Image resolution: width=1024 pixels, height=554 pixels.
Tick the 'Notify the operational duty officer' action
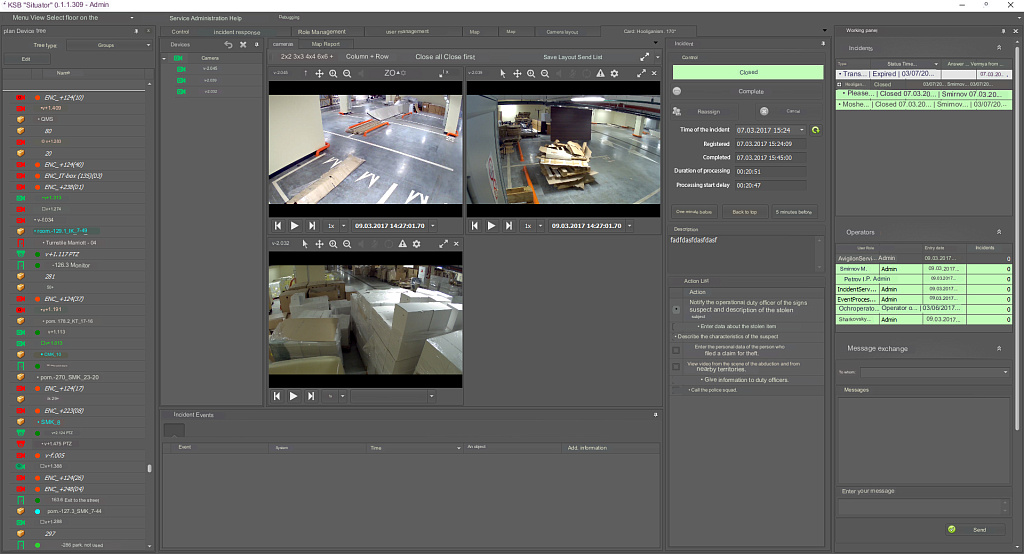coord(676,309)
